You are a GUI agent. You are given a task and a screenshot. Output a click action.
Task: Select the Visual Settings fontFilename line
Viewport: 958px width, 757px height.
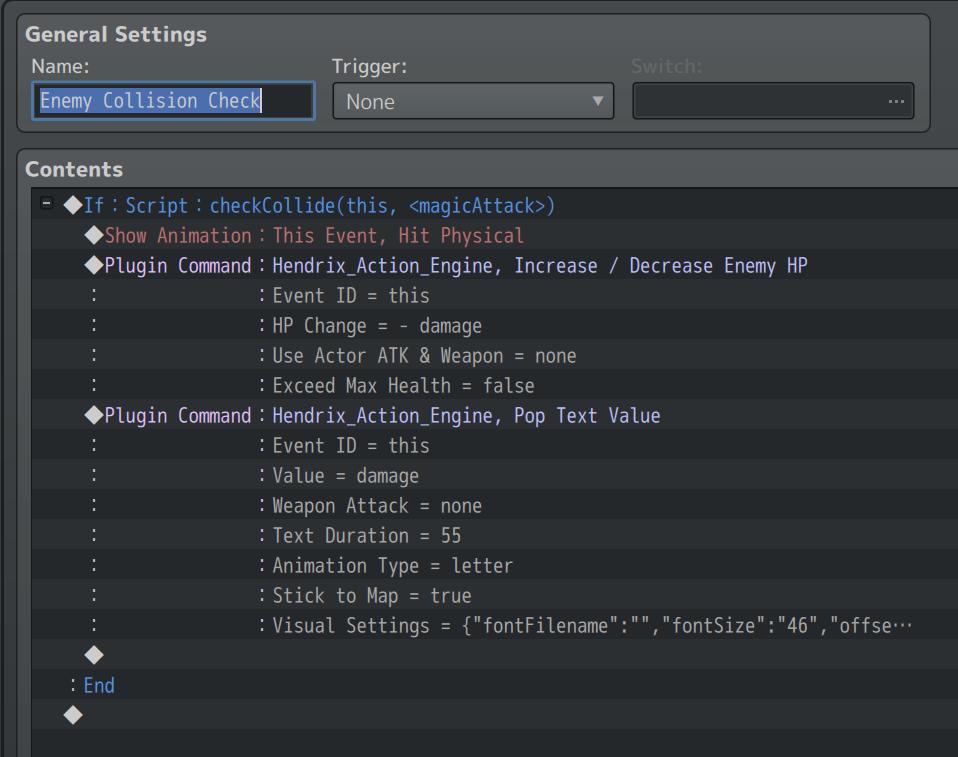click(x=495, y=624)
